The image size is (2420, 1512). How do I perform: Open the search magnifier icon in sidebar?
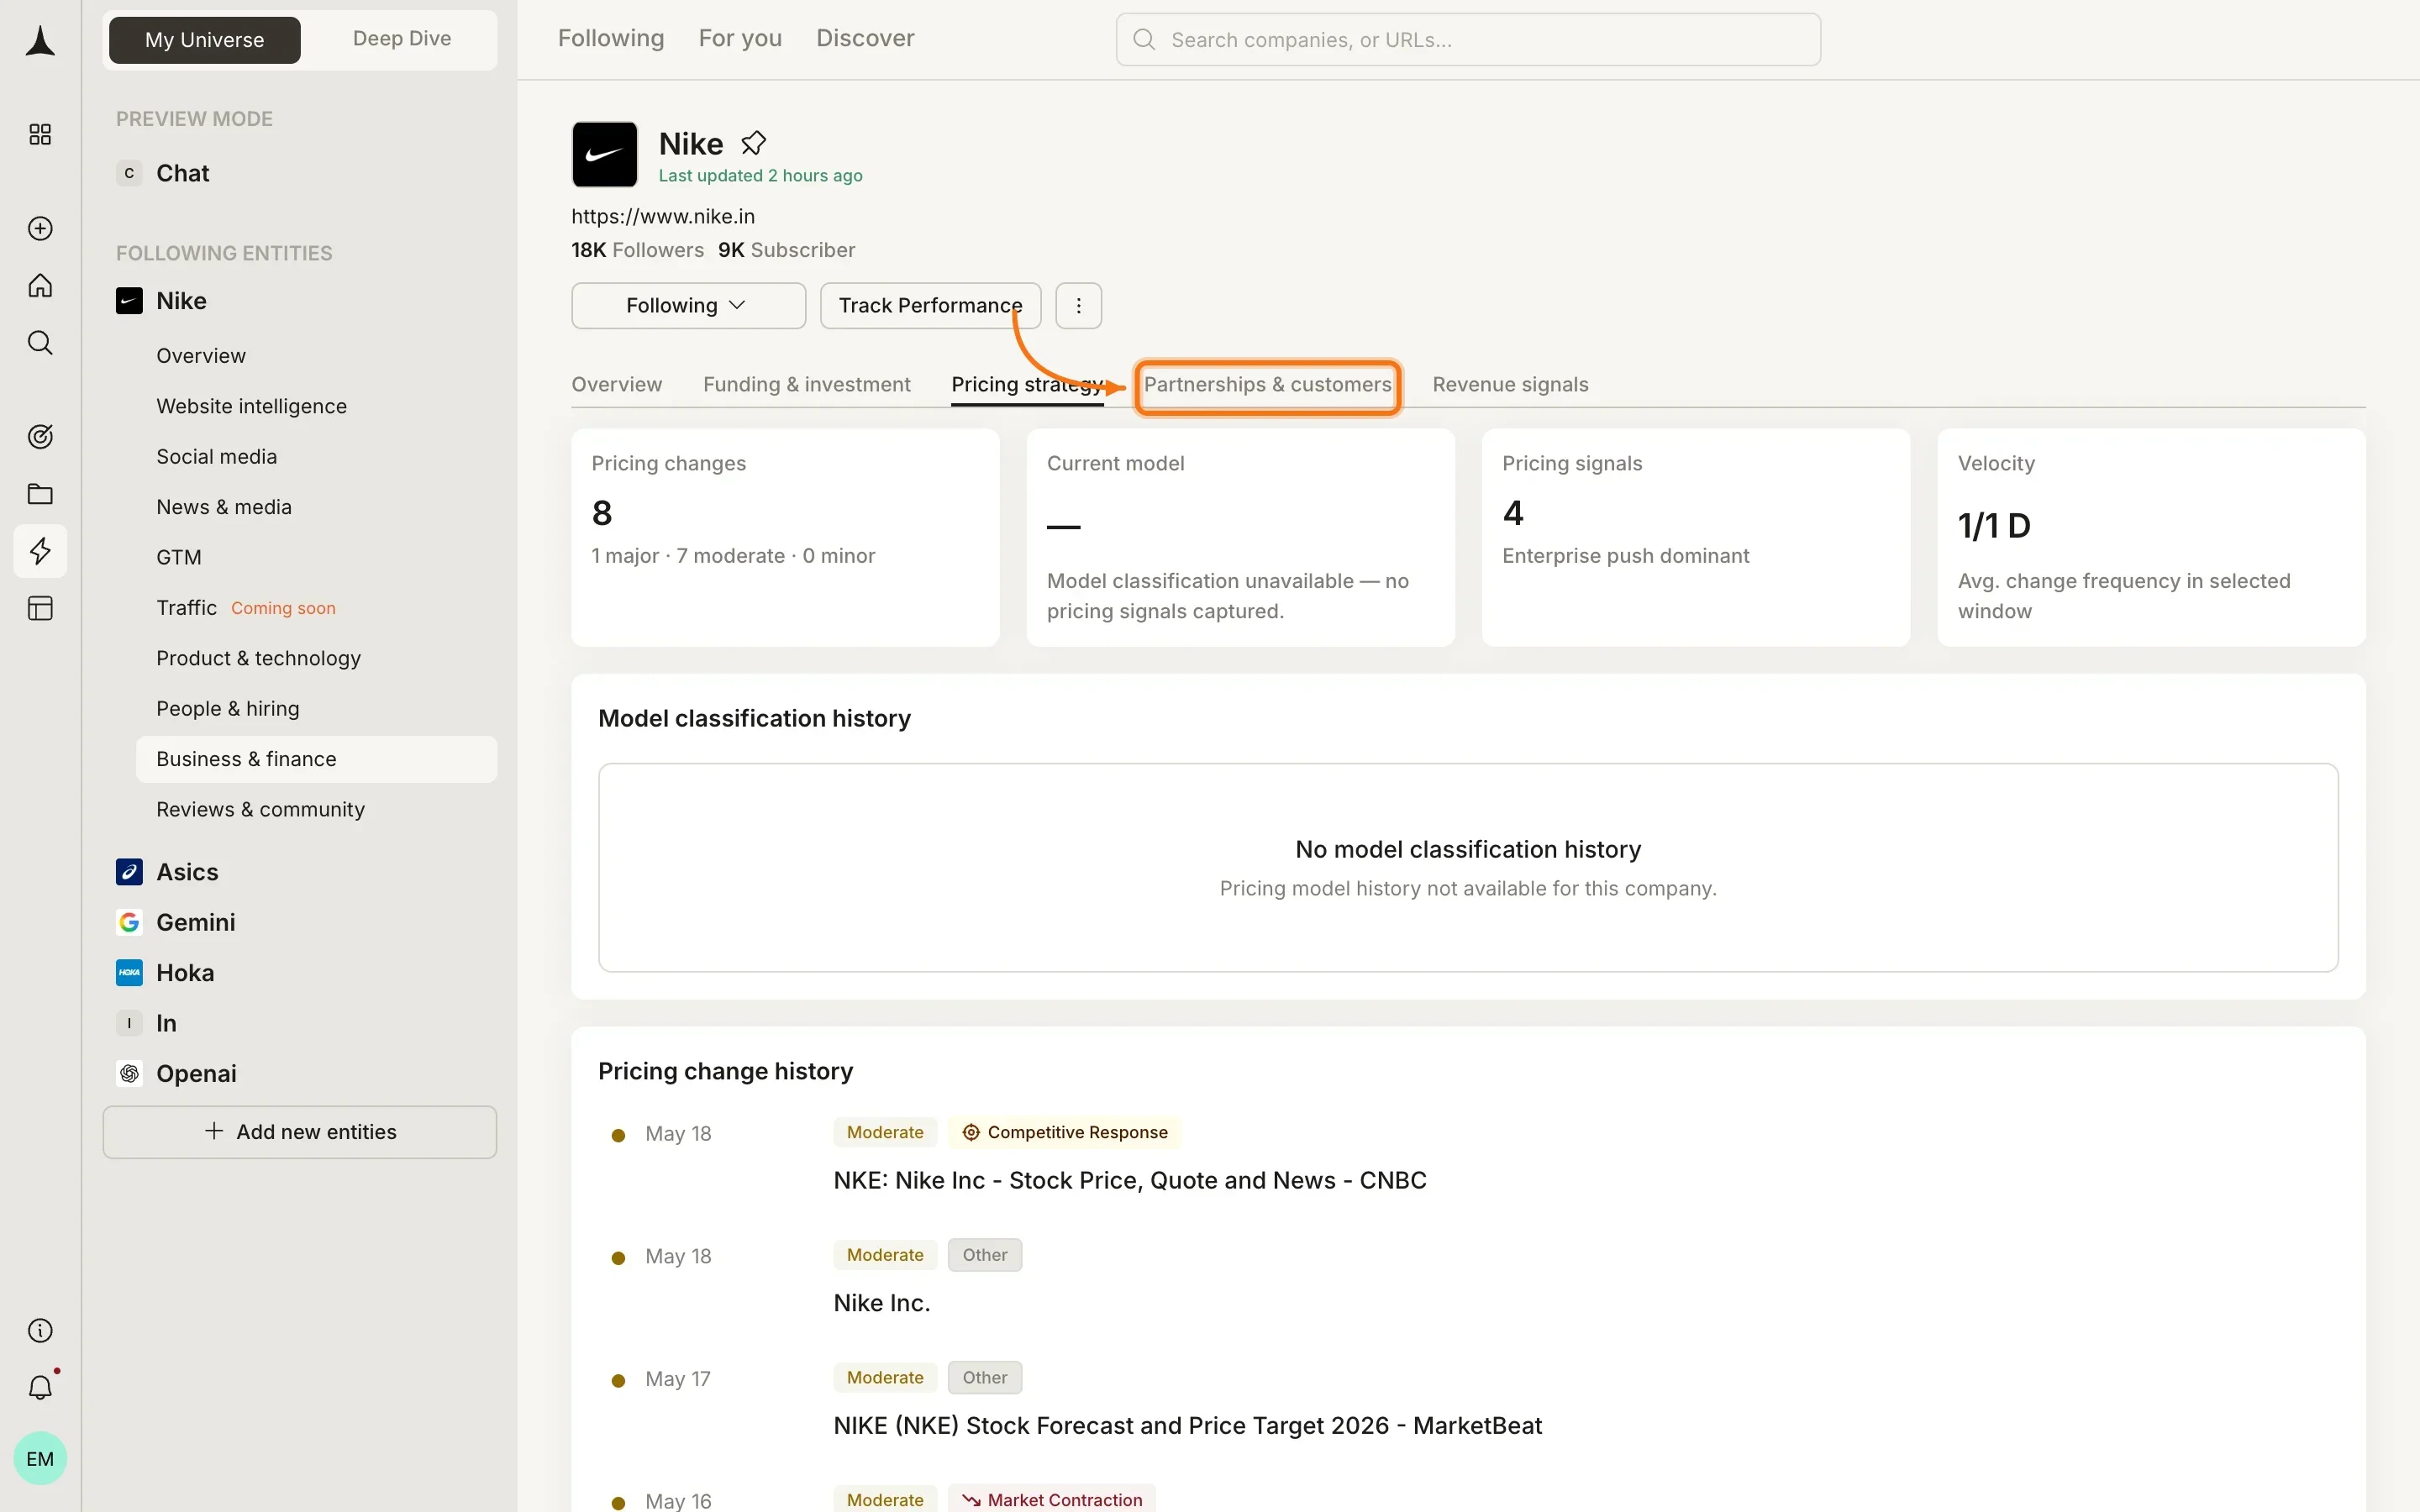40,343
